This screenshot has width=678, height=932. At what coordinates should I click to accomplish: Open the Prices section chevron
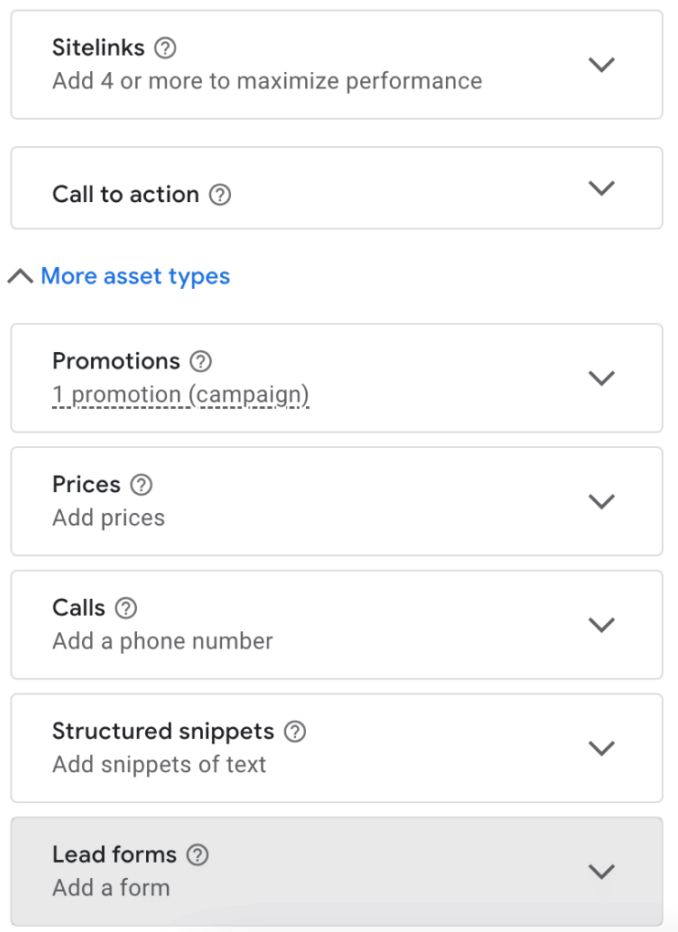602,501
